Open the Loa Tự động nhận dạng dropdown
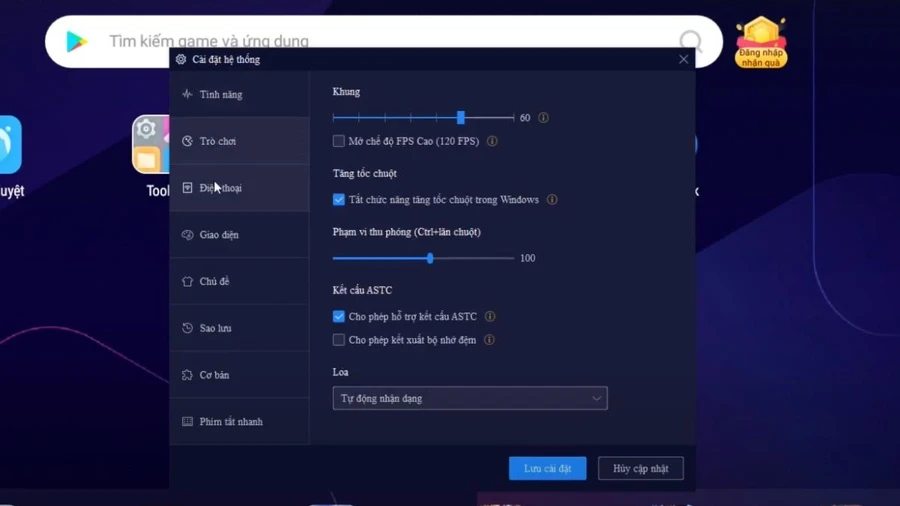The height and width of the screenshot is (506, 900). [x=470, y=398]
